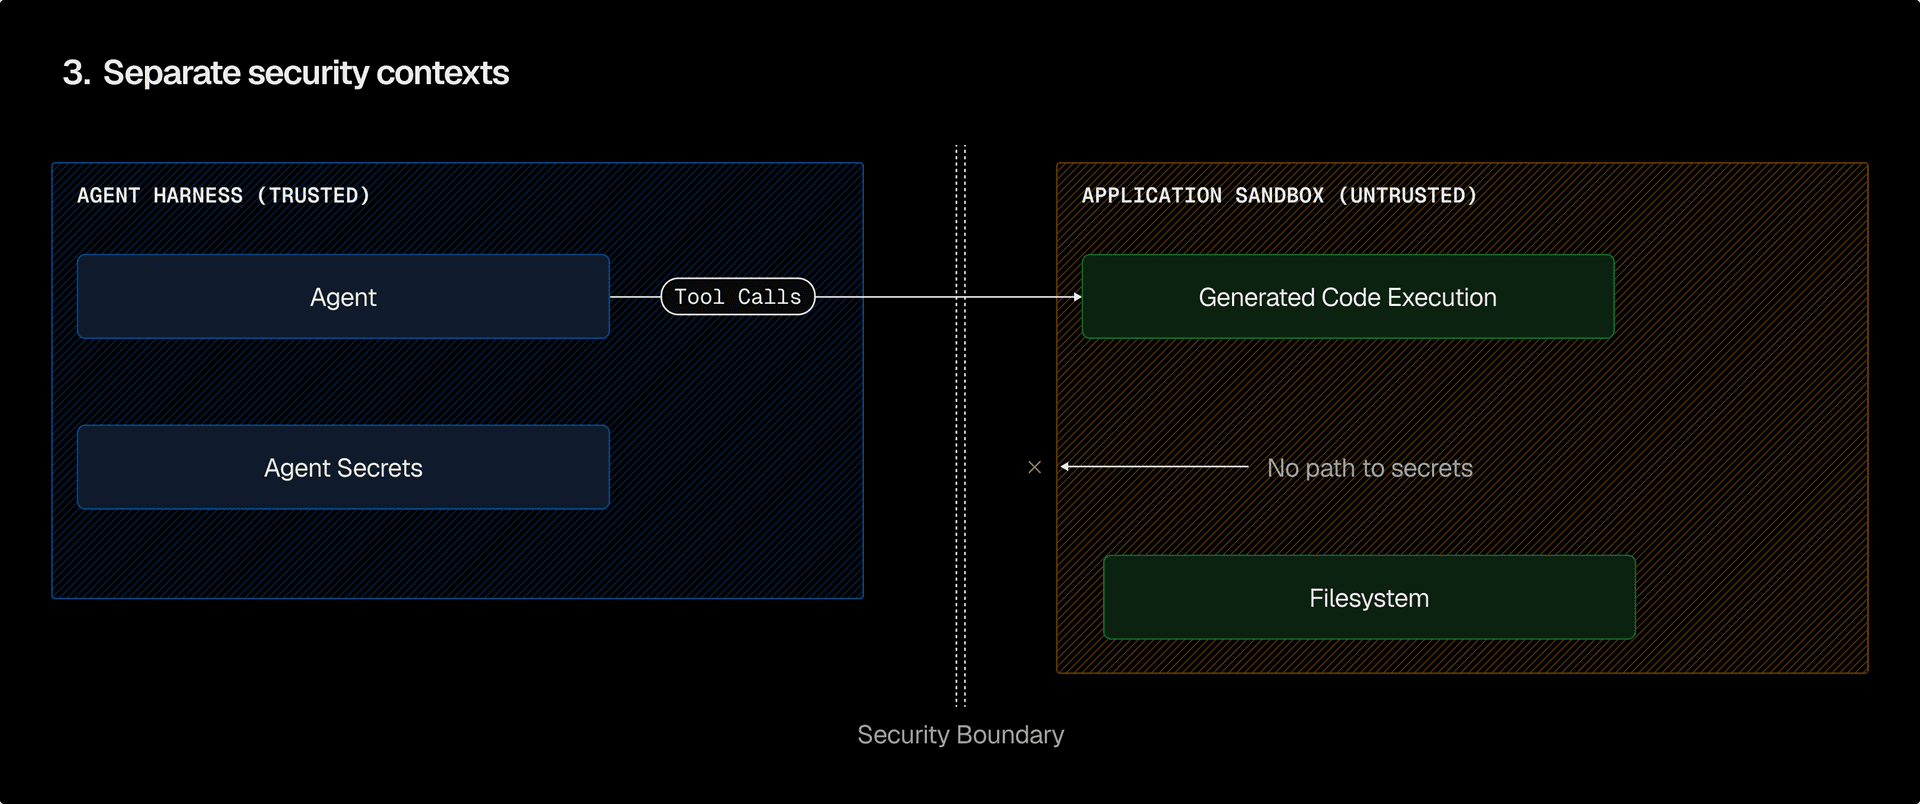The height and width of the screenshot is (804, 1920).
Task: Select the Agent Secrets box
Action: tap(343, 468)
